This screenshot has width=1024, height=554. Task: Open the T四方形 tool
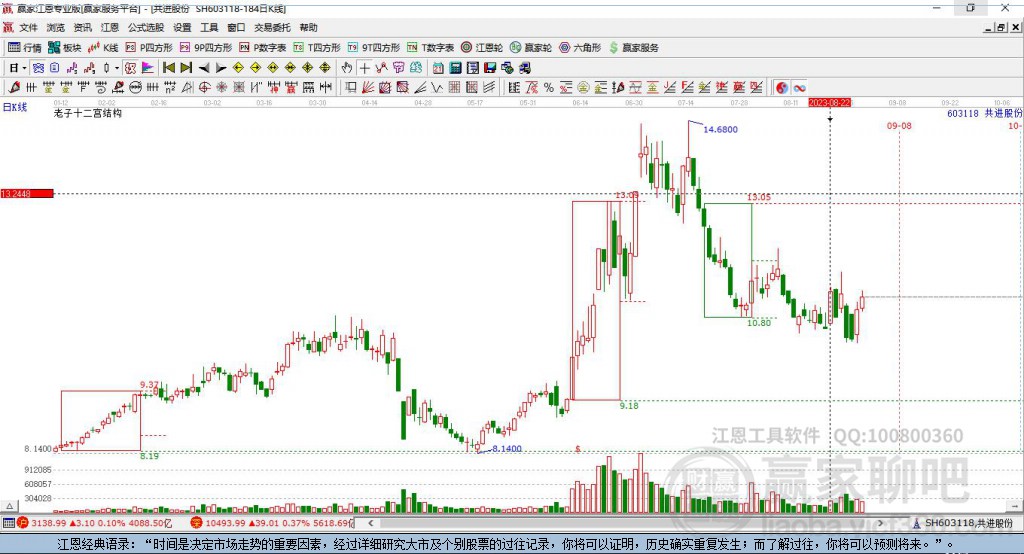317,48
